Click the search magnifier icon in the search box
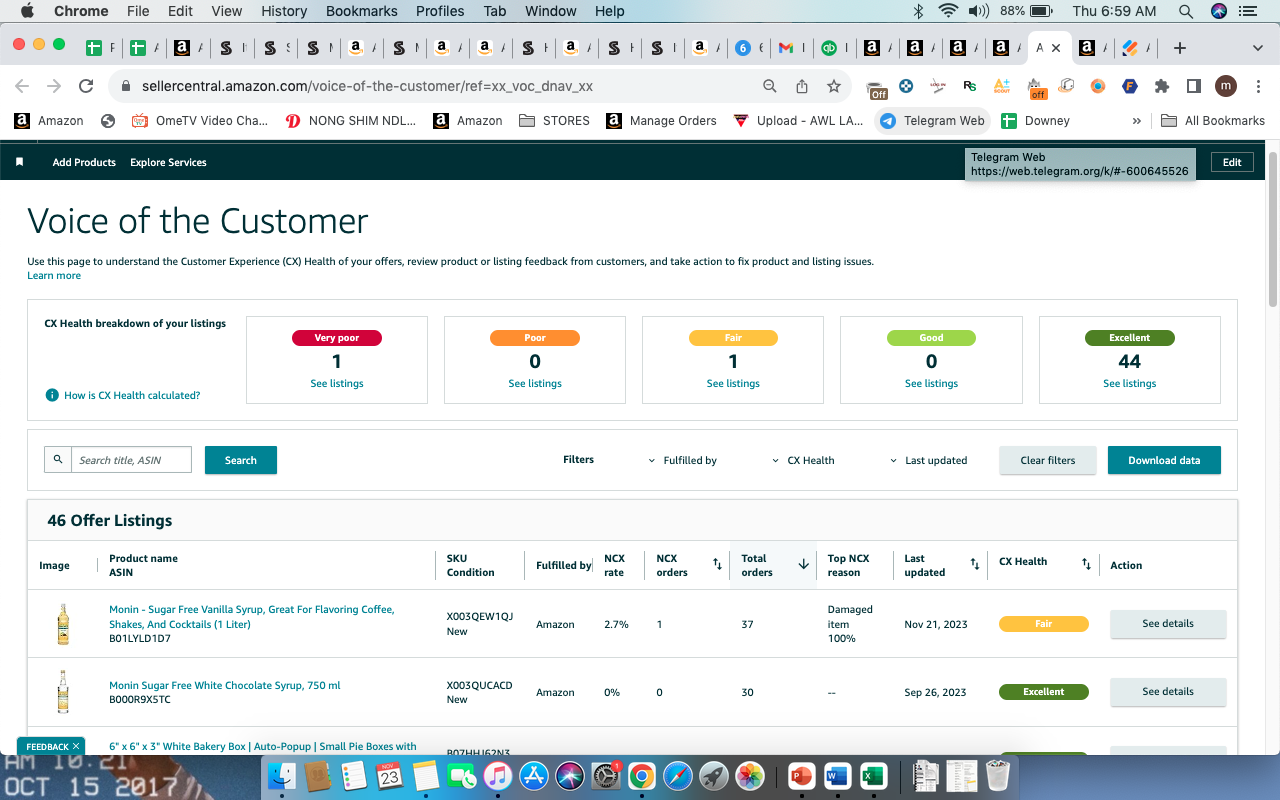The image size is (1280, 800). coord(58,459)
